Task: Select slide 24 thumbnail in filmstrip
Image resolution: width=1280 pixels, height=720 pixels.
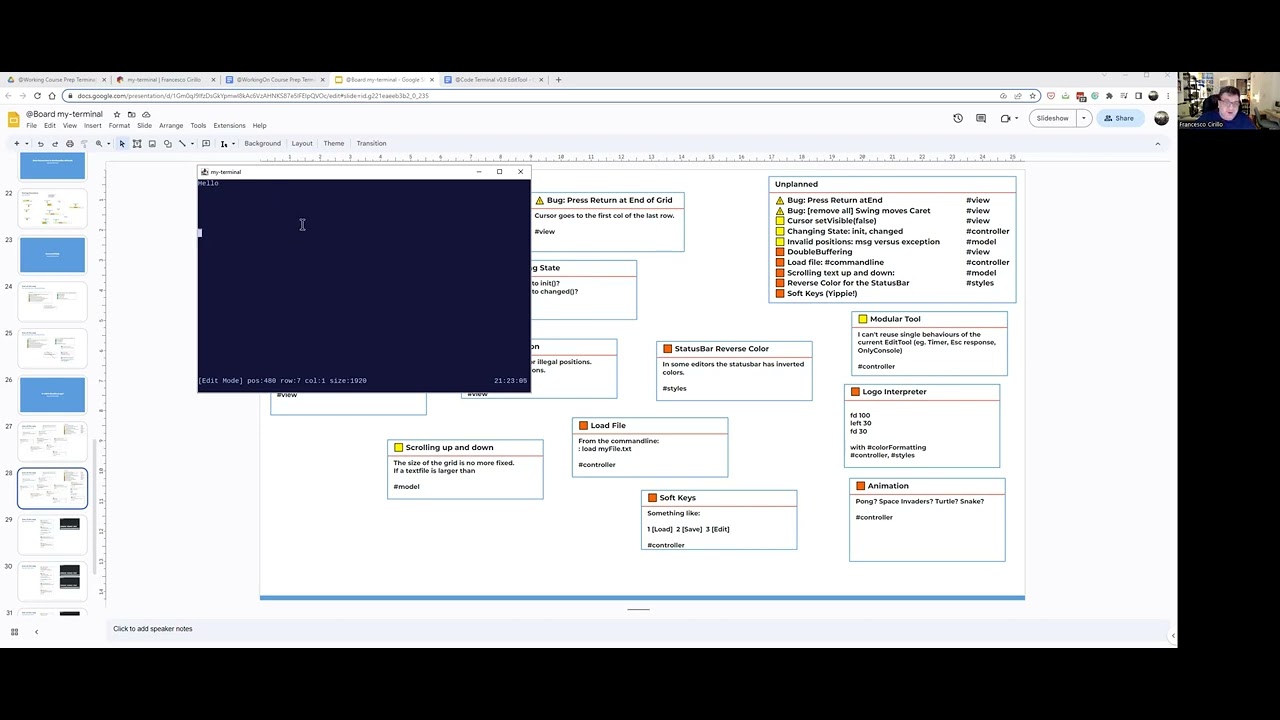Action: 53,300
